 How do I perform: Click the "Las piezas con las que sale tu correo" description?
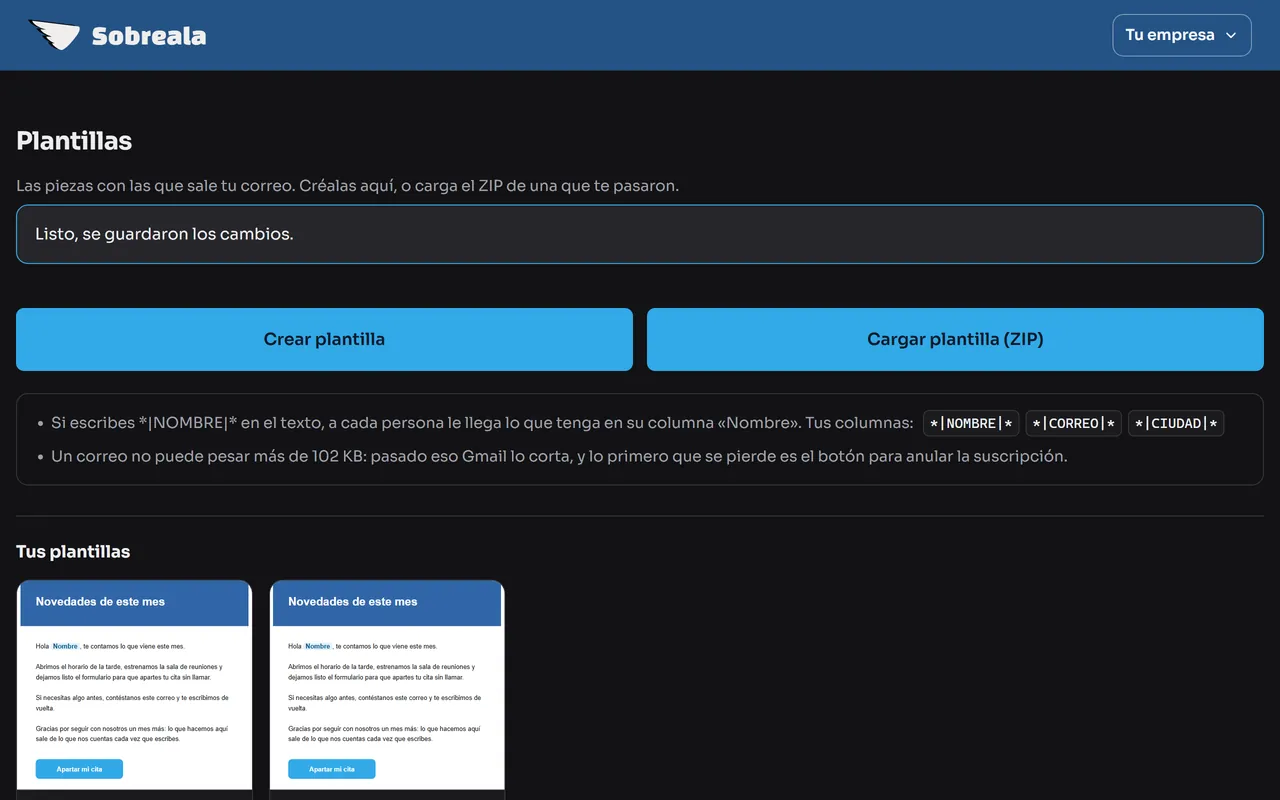[347, 186]
